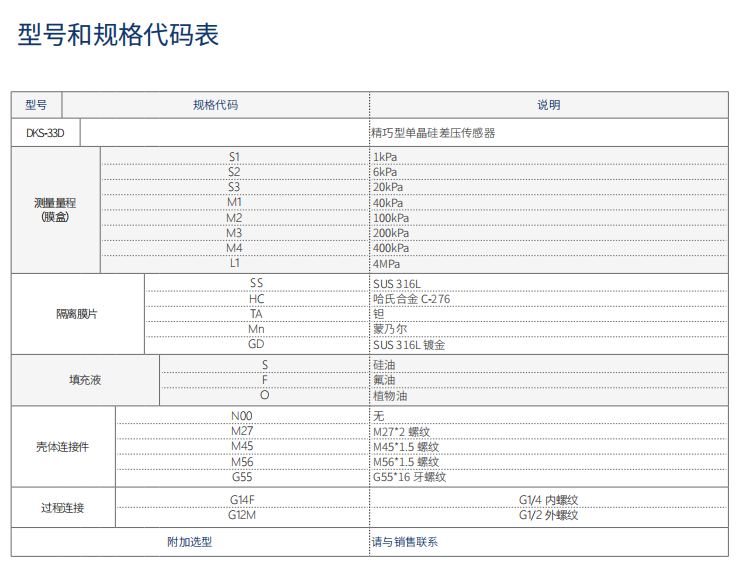This screenshot has width=750, height=578.
Task: Click the 请与销售联系 text
Action: pyautogui.click(x=405, y=542)
